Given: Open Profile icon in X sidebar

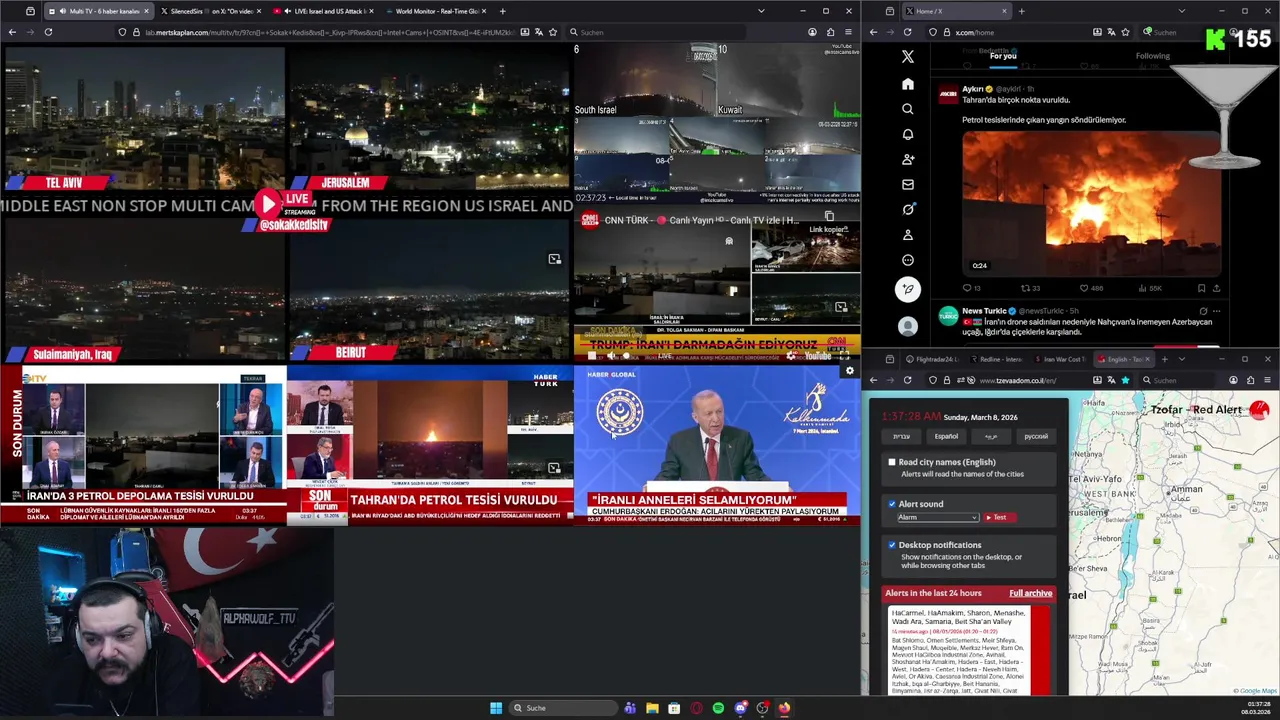Looking at the screenshot, I should click(x=907, y=235).
